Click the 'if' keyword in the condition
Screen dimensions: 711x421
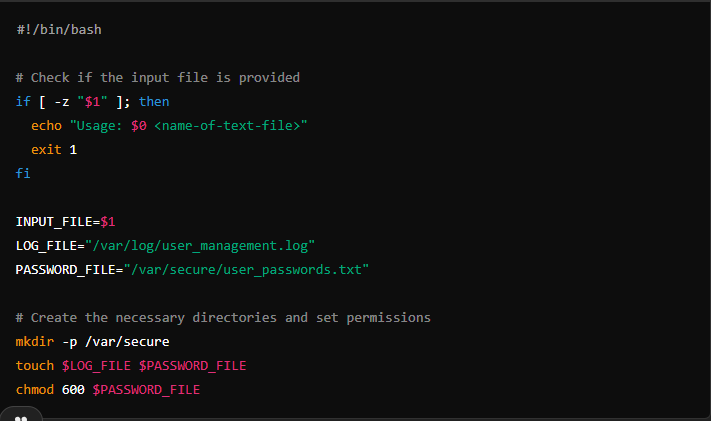[23, 101]
